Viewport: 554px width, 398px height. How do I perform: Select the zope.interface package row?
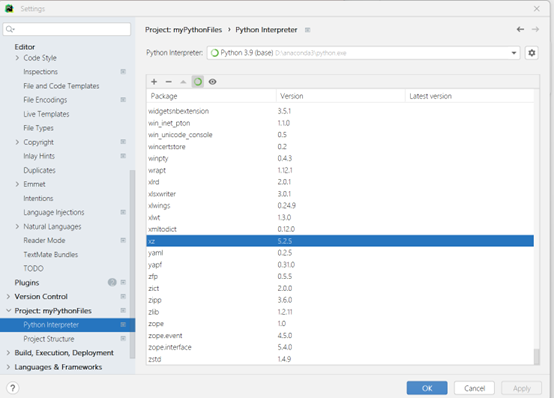point(340,347)
